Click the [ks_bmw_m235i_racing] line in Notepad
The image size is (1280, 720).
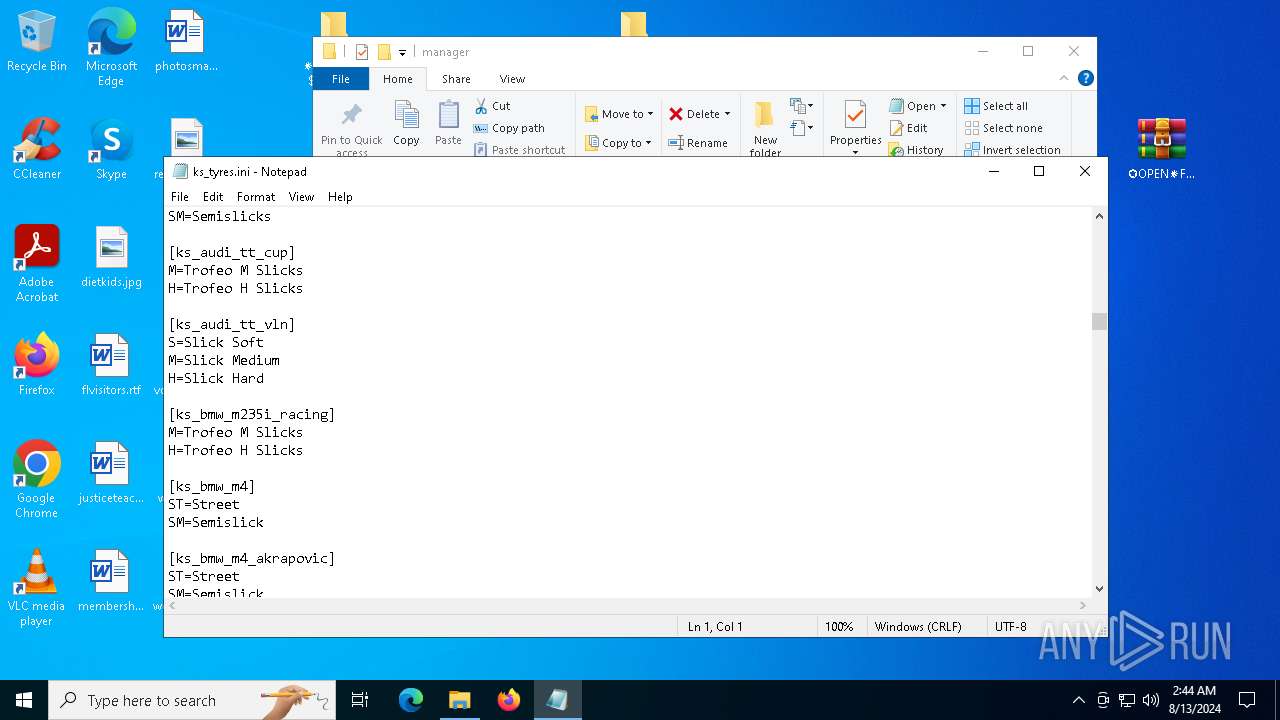252,414
